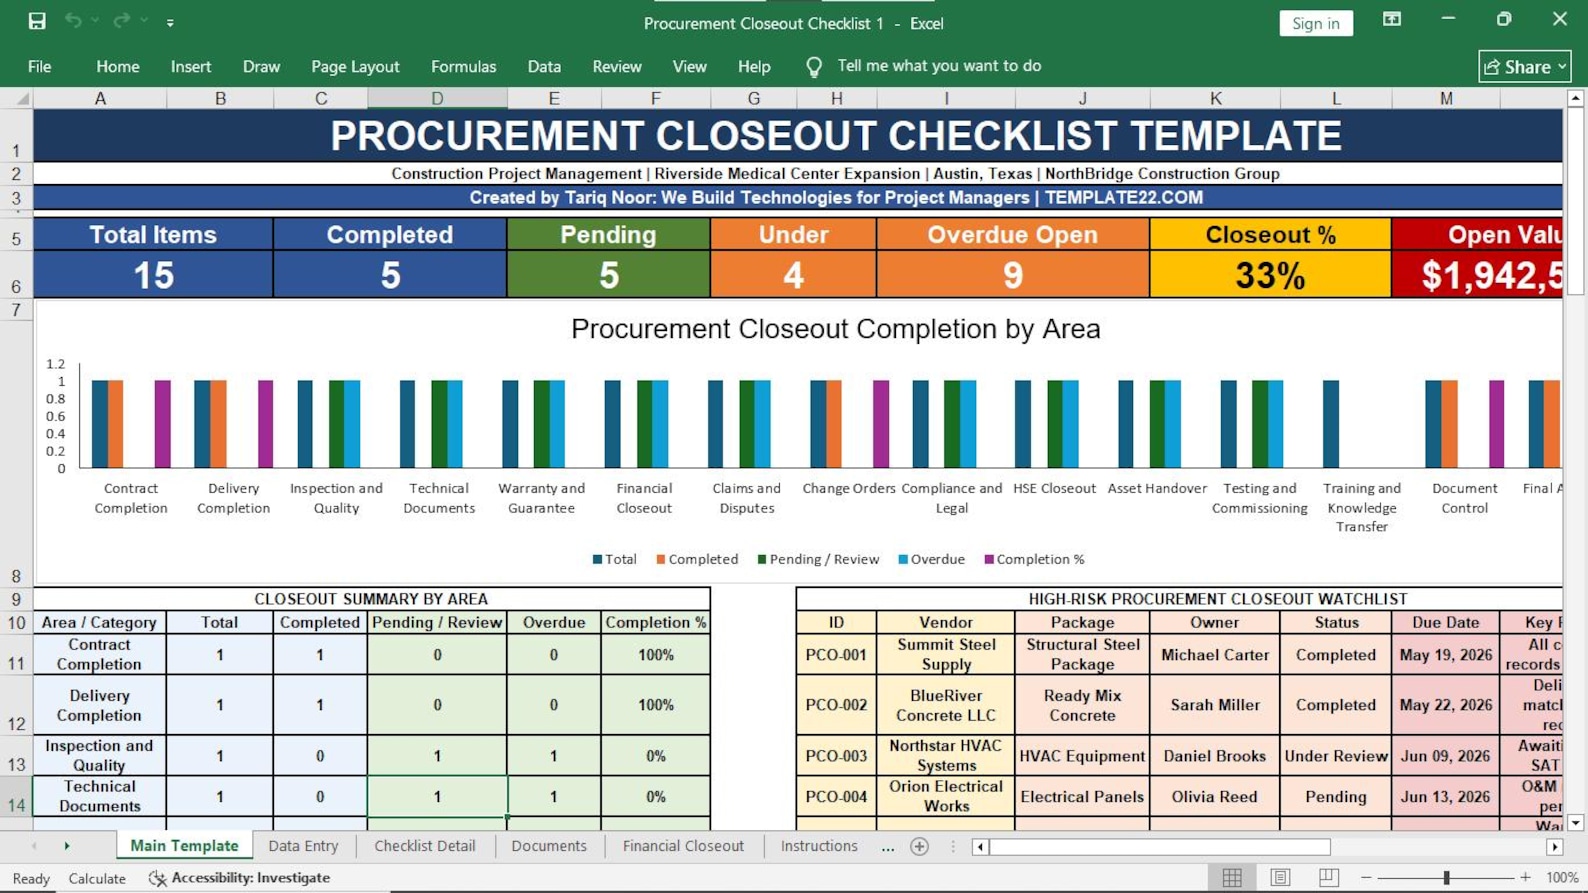
Task: Select row 14 header
Action: [x=16, y=797]
